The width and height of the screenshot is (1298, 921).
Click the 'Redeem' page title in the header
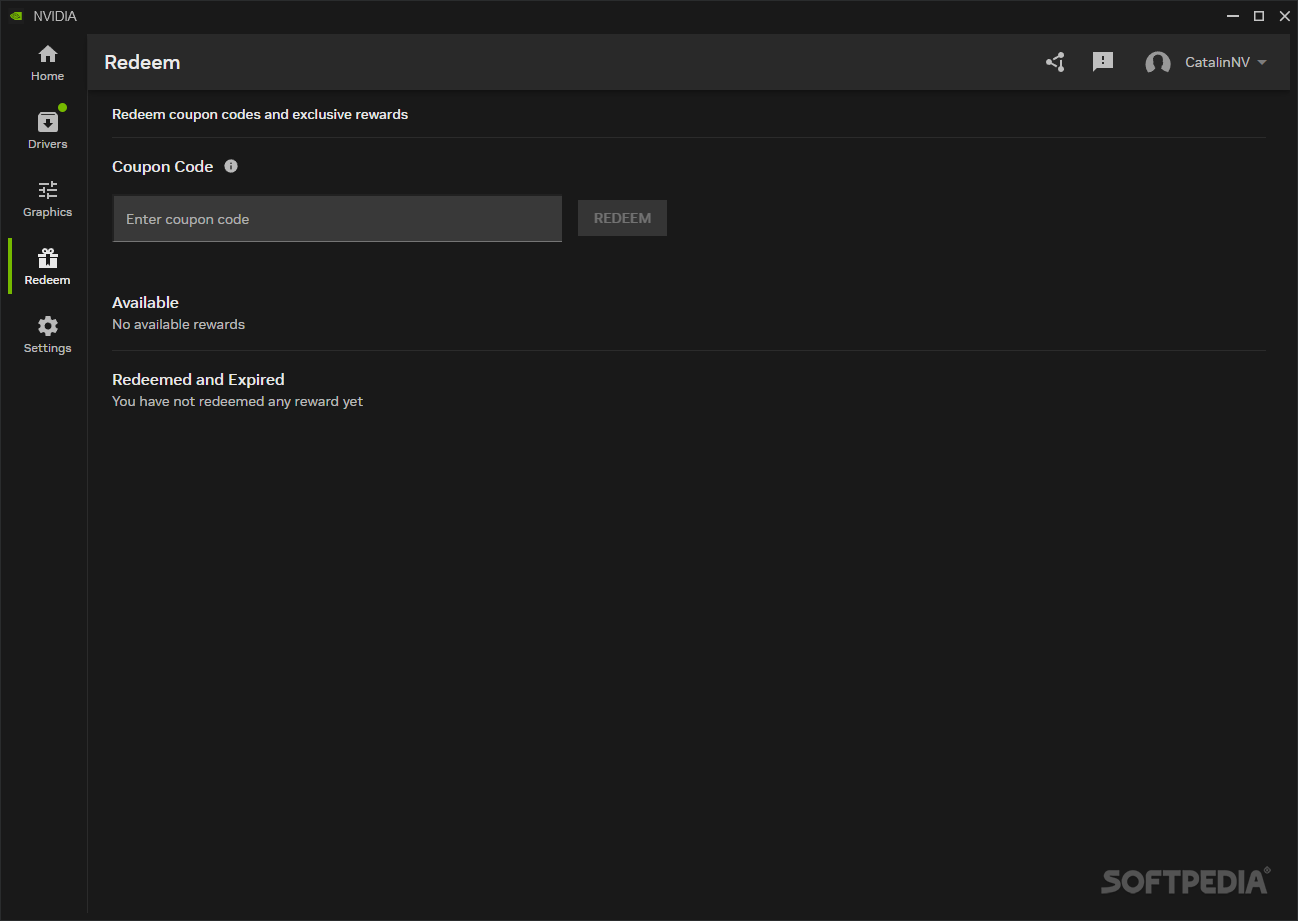[142, 62]
